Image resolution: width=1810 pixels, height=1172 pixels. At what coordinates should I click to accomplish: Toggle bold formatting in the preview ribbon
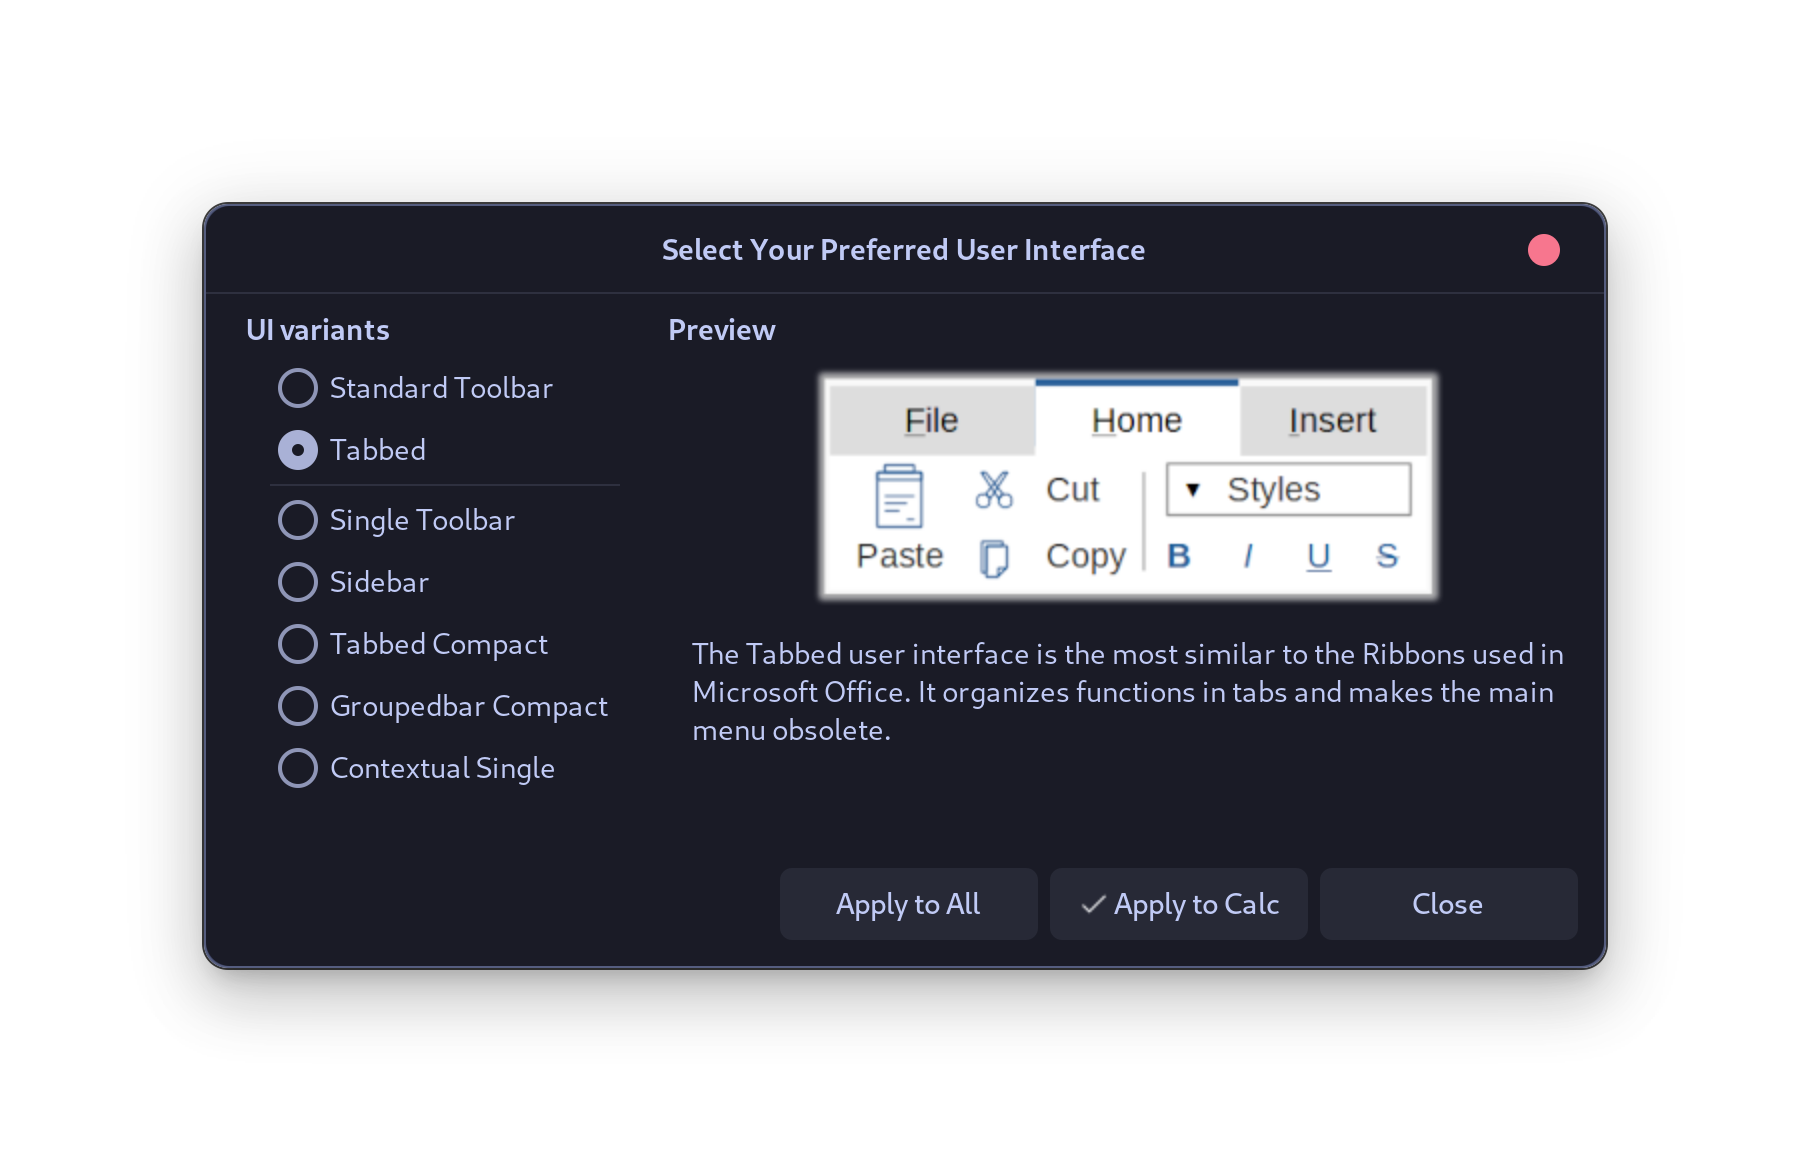pyautogui.click(x=1179, y=556)
